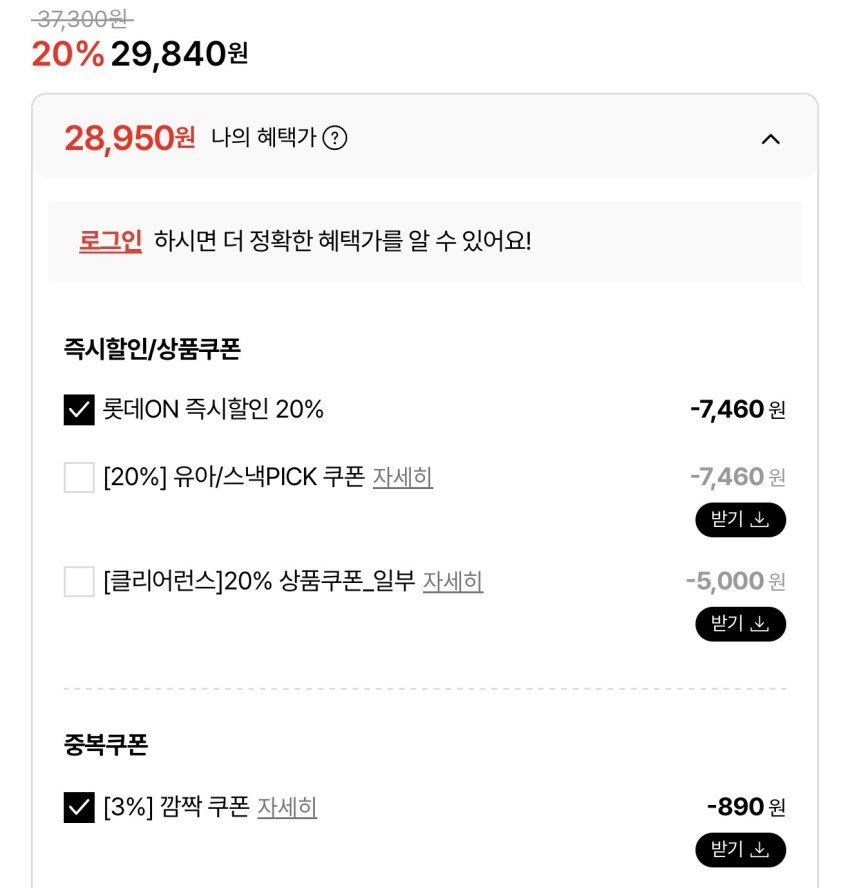Download the 유아/스낵PICK coupon via 받기

pyautogui.click(x=740, y=520)
